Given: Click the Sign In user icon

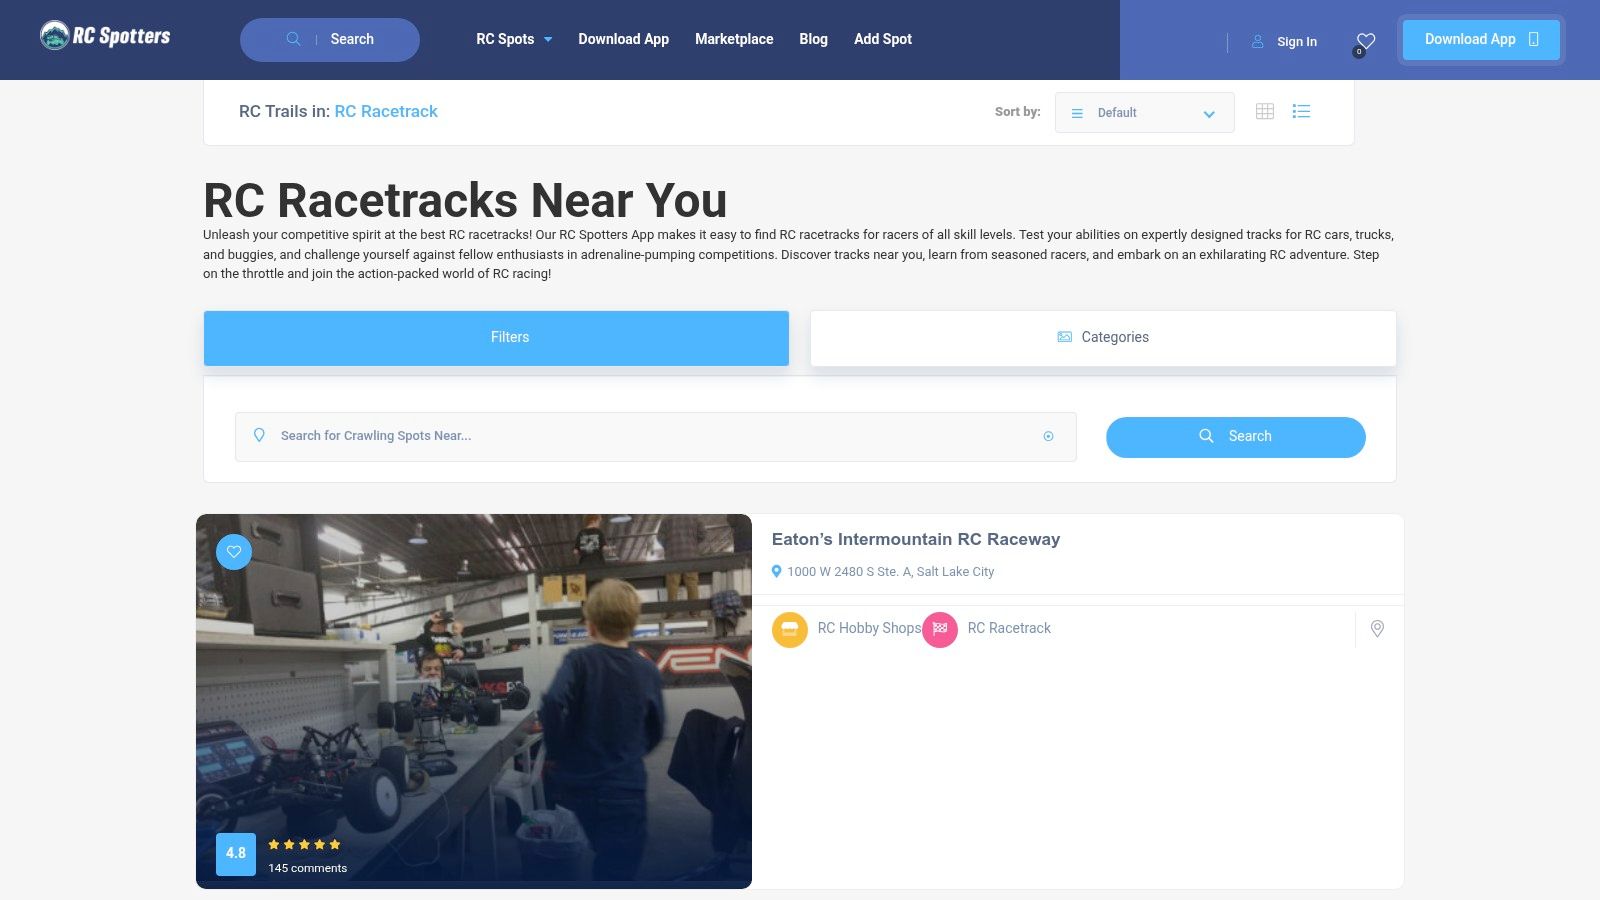Looking at the screenshot, I should click(x=1258, y=41).
